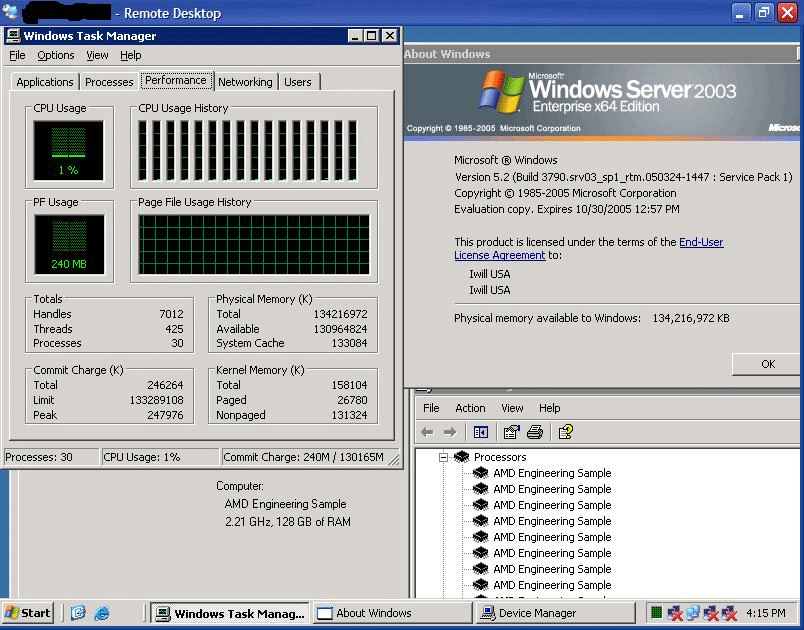Open Device Manager's View menu
This screenshot has width=804, height=630.
tap(512, 408)
